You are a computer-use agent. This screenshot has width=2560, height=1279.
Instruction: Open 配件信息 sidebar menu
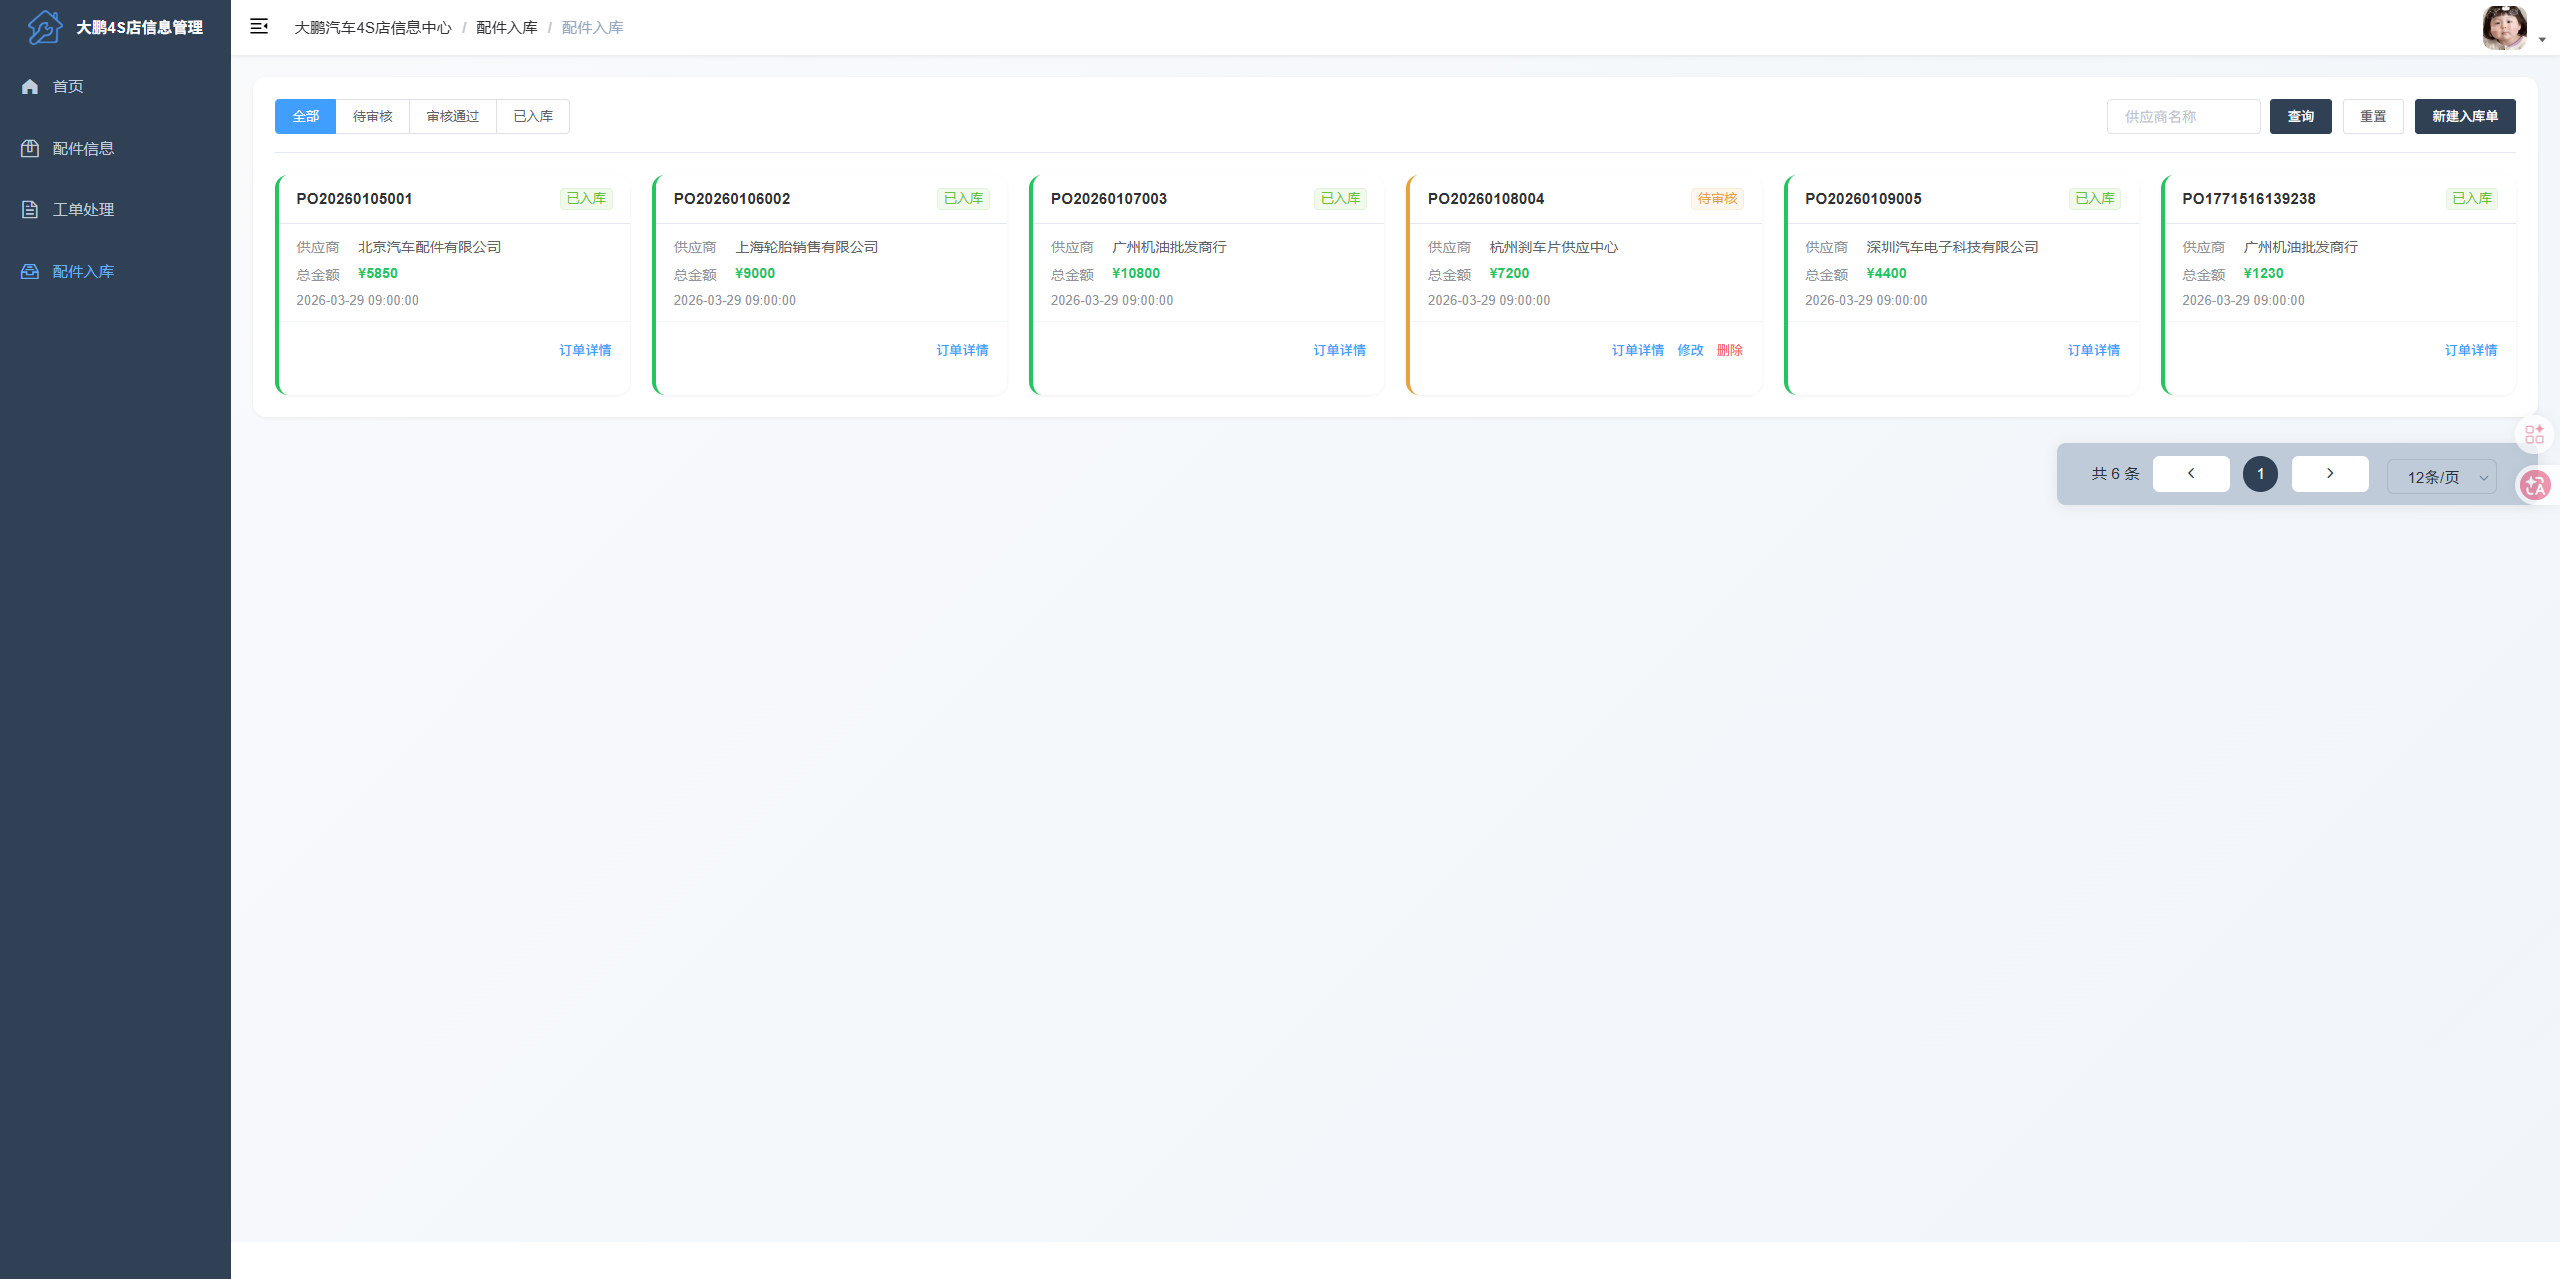[115, 148]
